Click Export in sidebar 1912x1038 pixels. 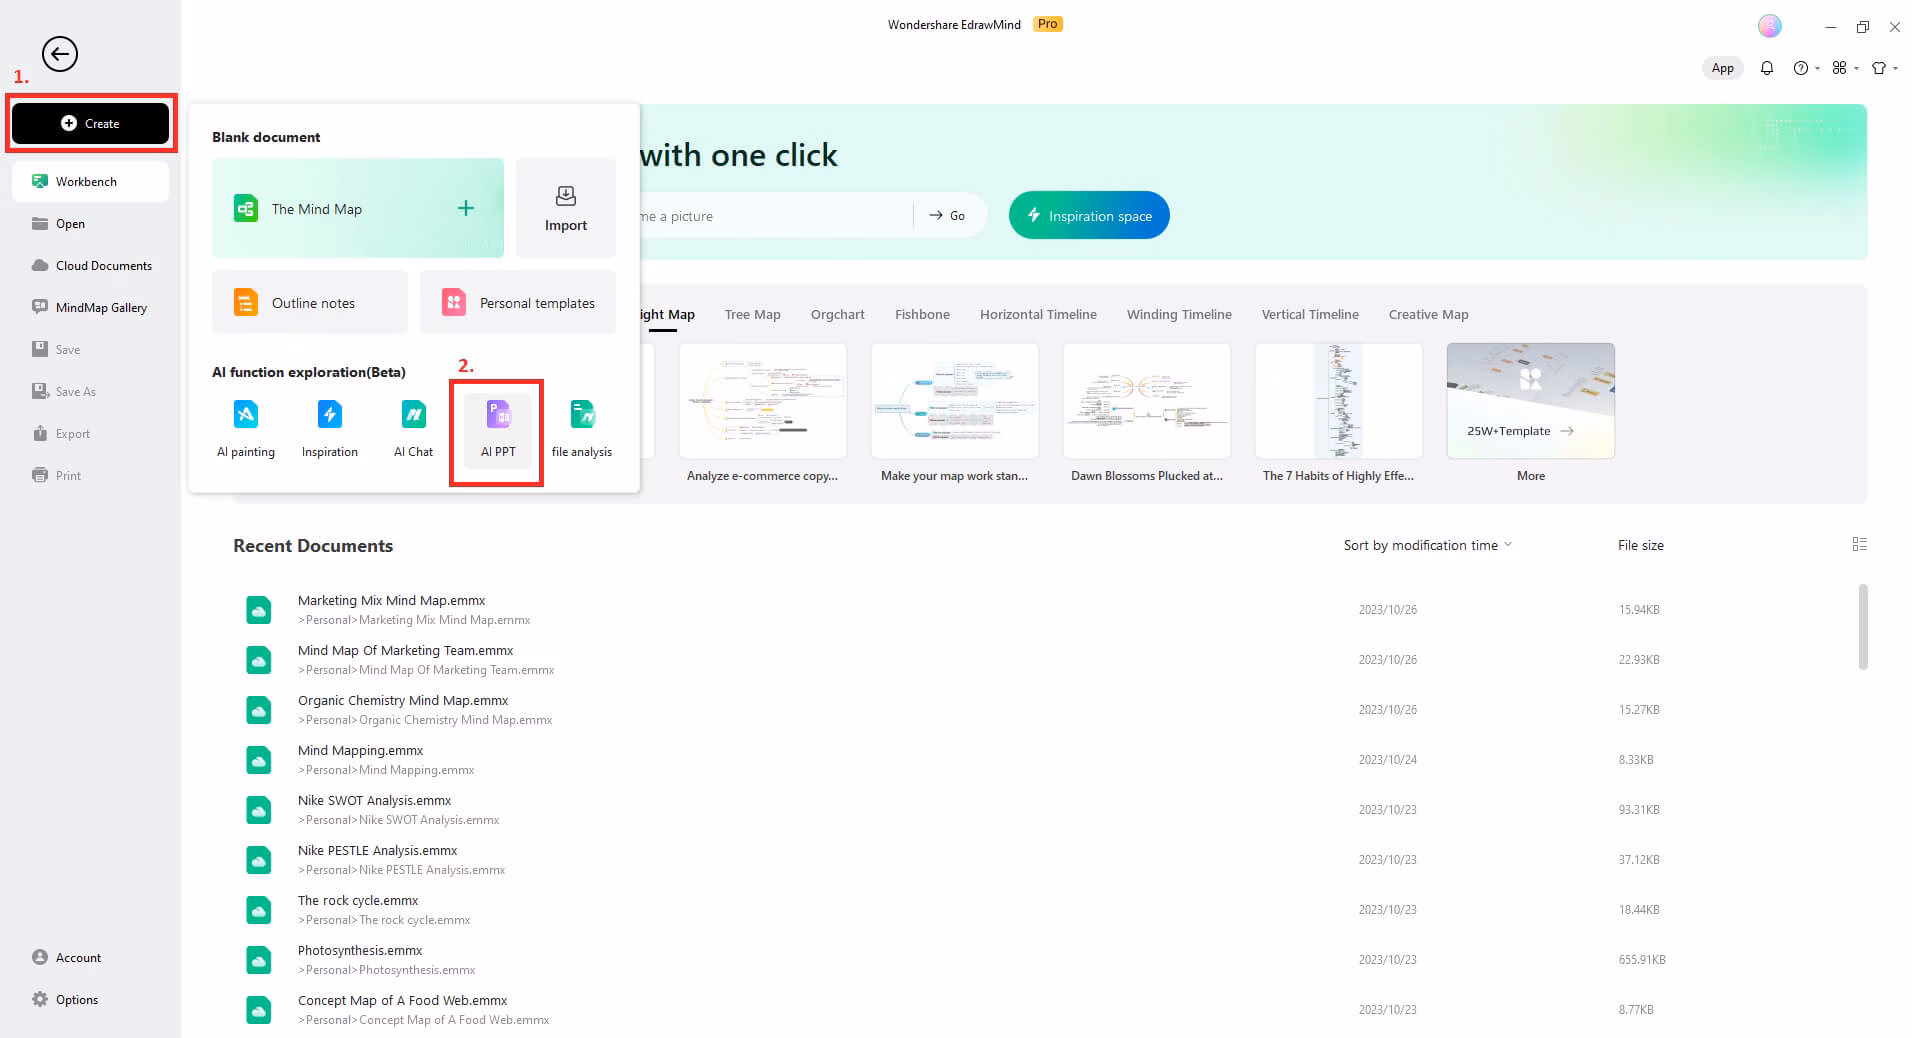tap(90, 433)
